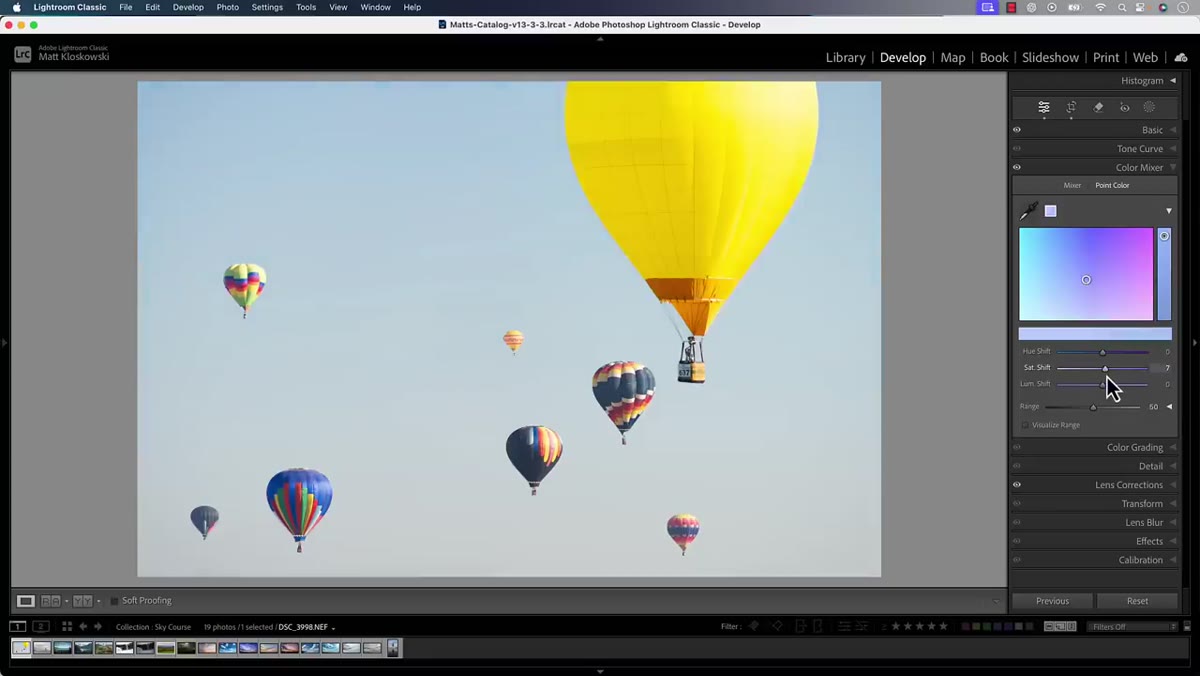
Task: Expand the Color Grading panel
Action: point(1173,448)
